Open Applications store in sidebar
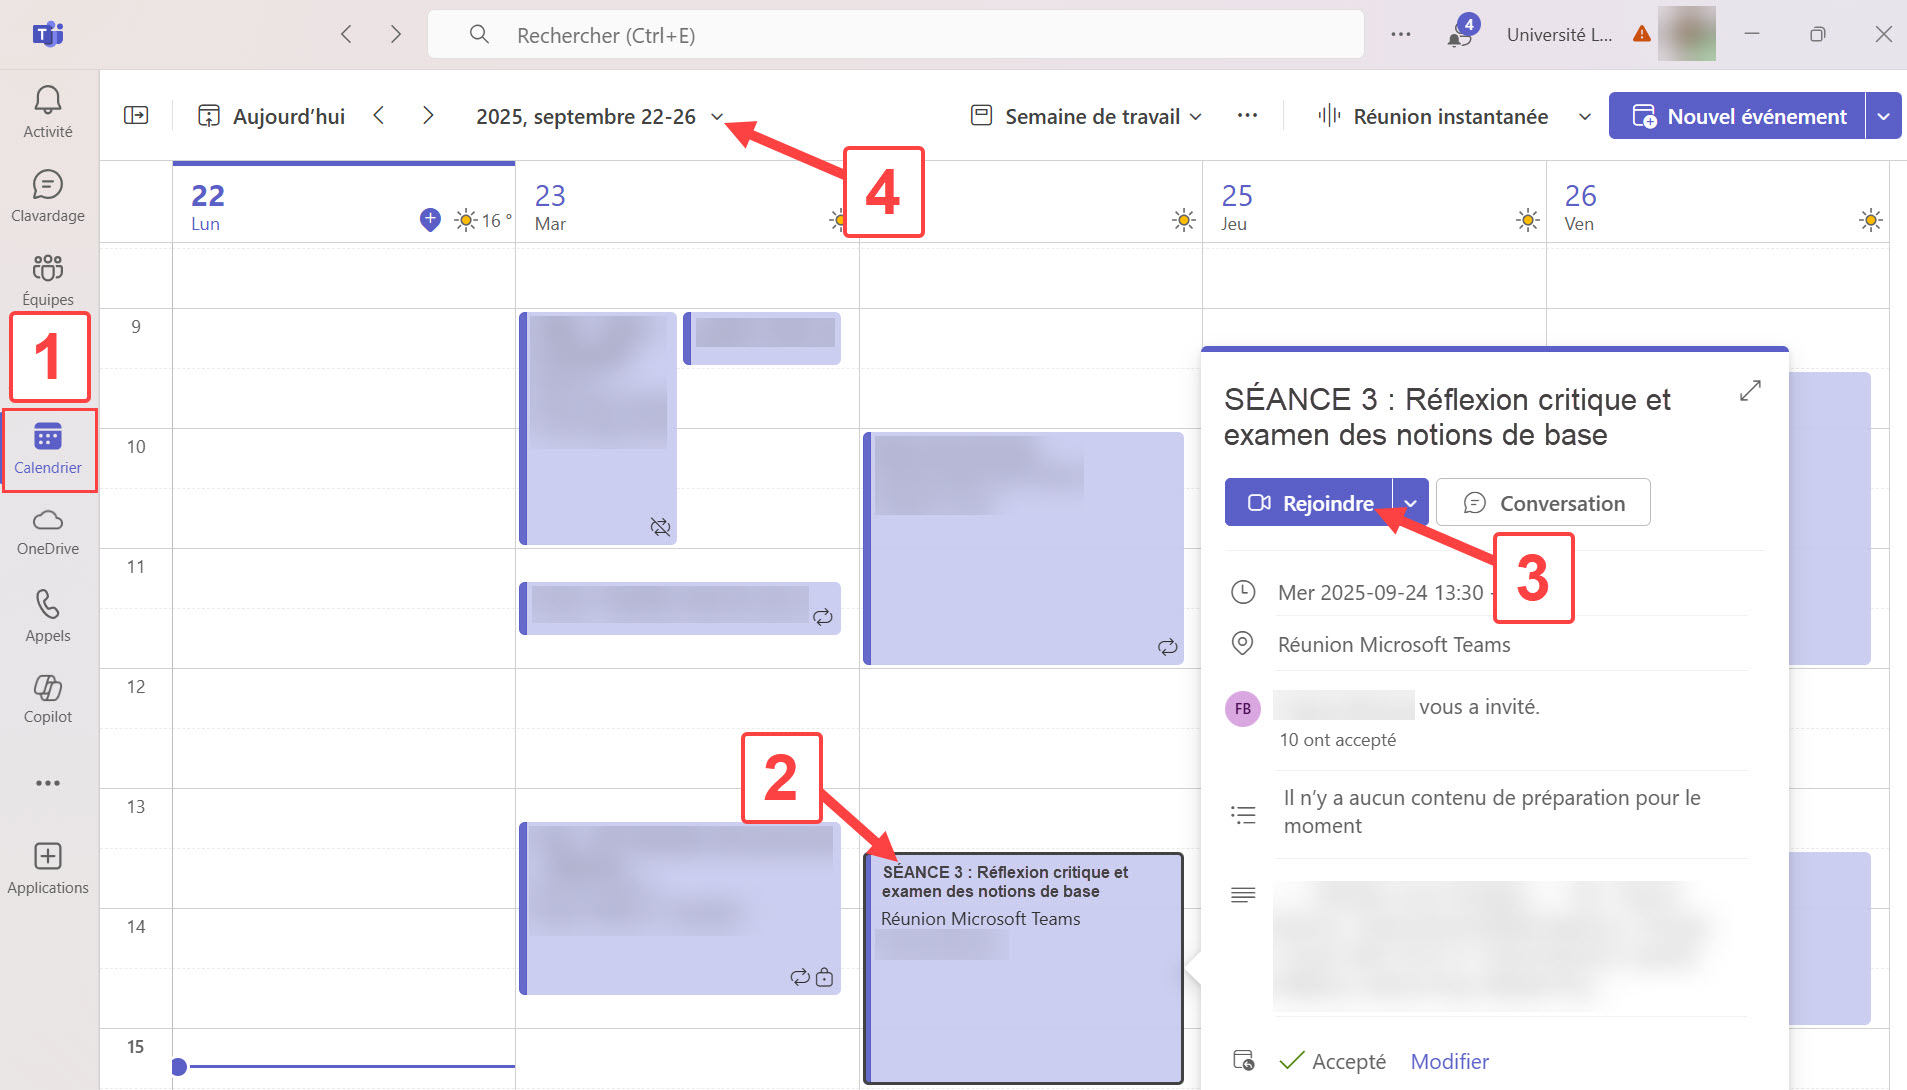Image resolution: width=1907 pixels, height=1090 pixels. point(48,868)
